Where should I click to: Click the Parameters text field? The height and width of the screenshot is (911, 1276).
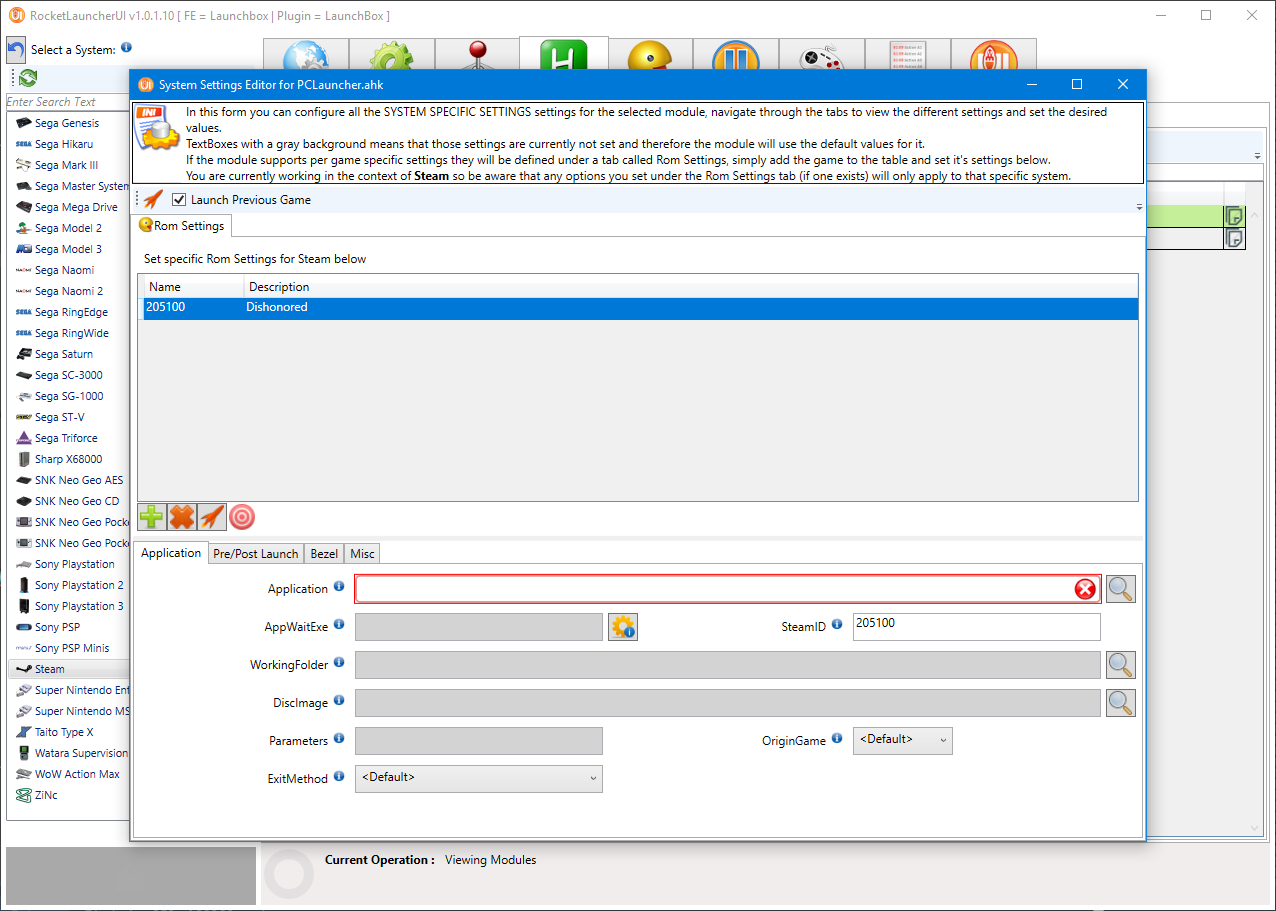479,741
